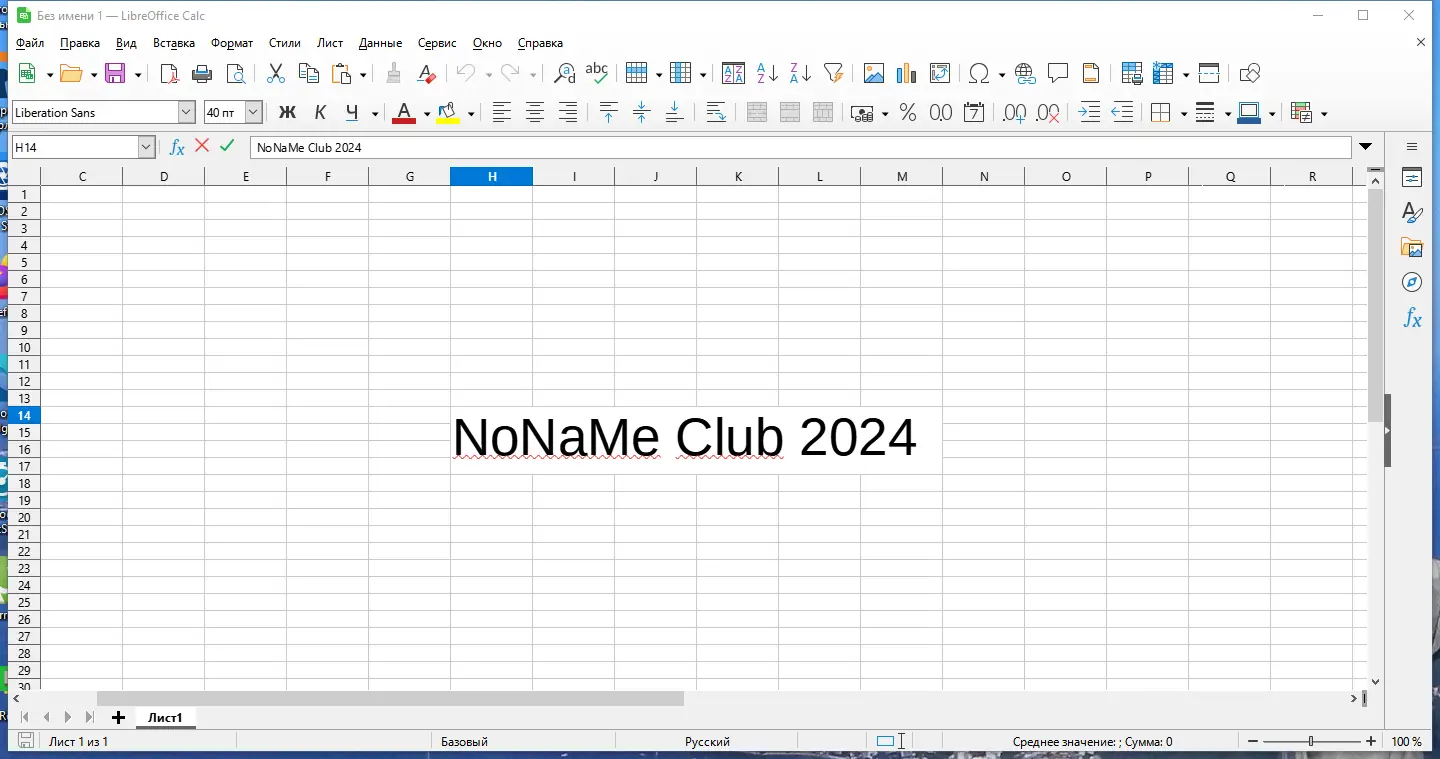This screenshot has width=1440, height=759.
Task: Save the current document
Action: point(115,73)
